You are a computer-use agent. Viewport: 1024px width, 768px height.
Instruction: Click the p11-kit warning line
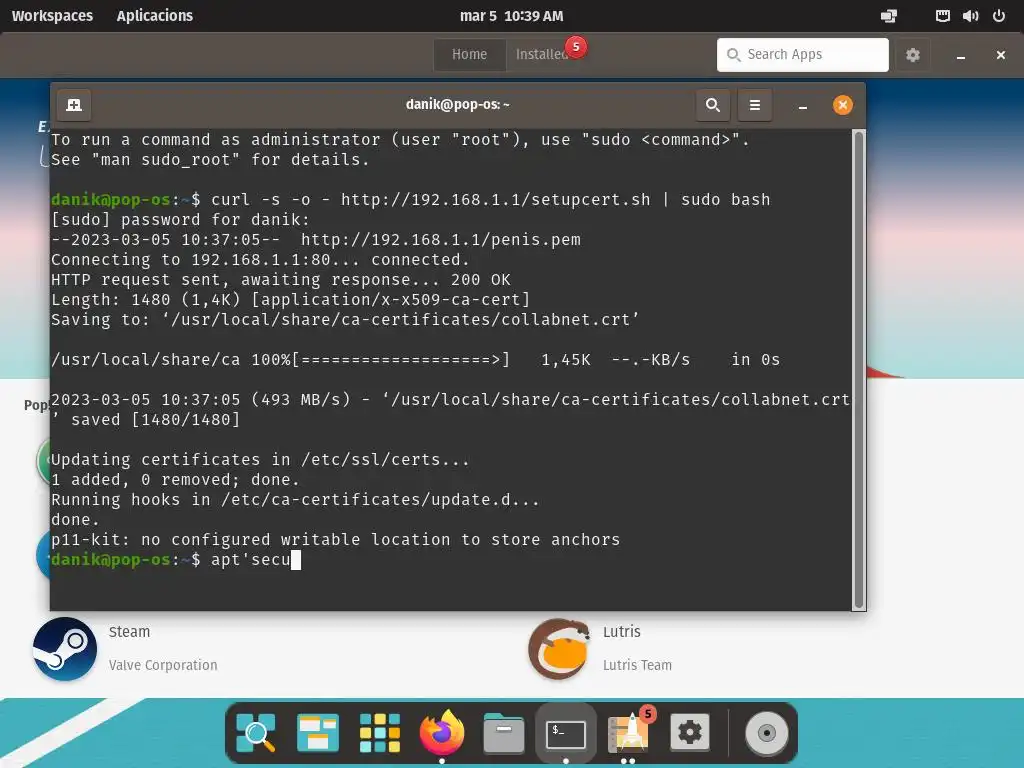point(336,539)
